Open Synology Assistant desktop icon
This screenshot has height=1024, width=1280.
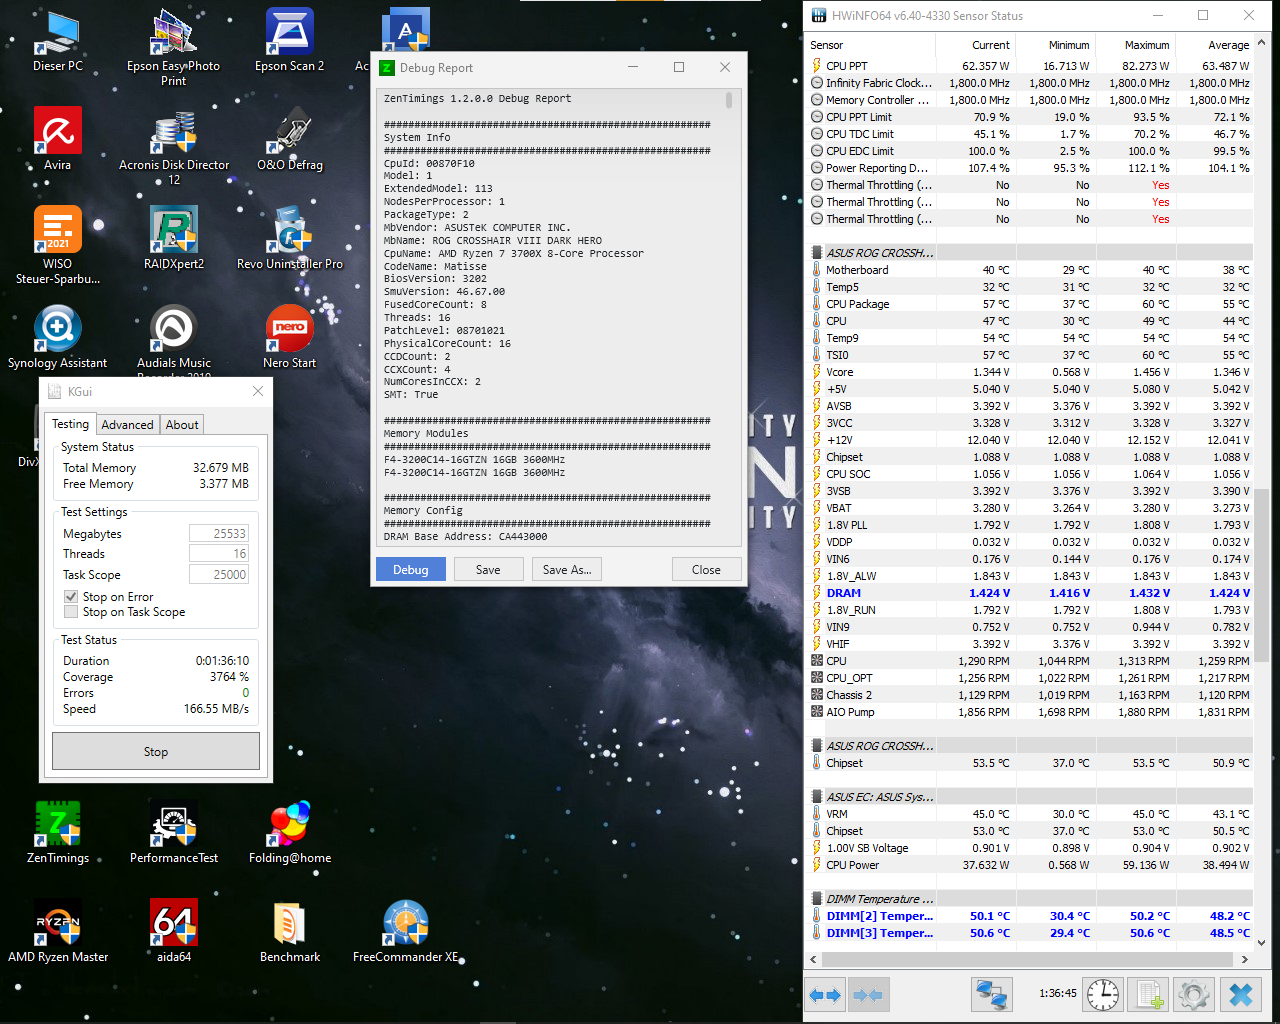[x=58, y=337]
